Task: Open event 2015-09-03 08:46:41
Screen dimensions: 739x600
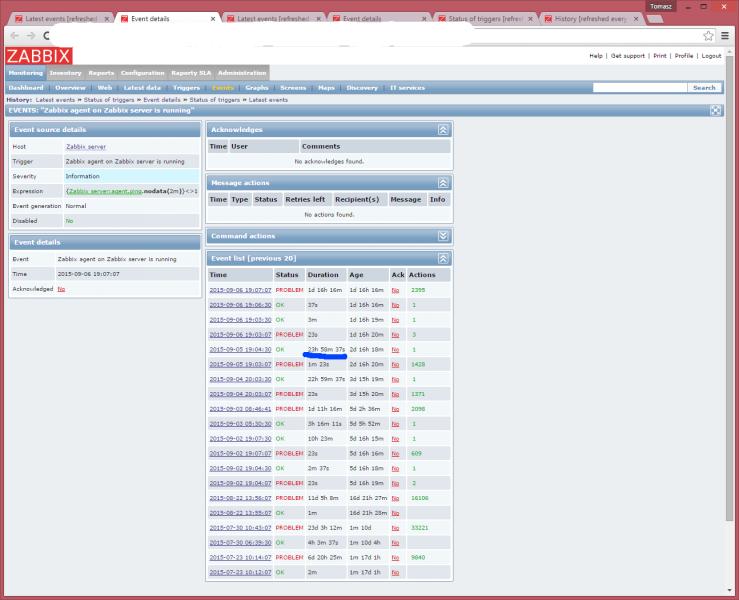Action: [x=240, y=409]
